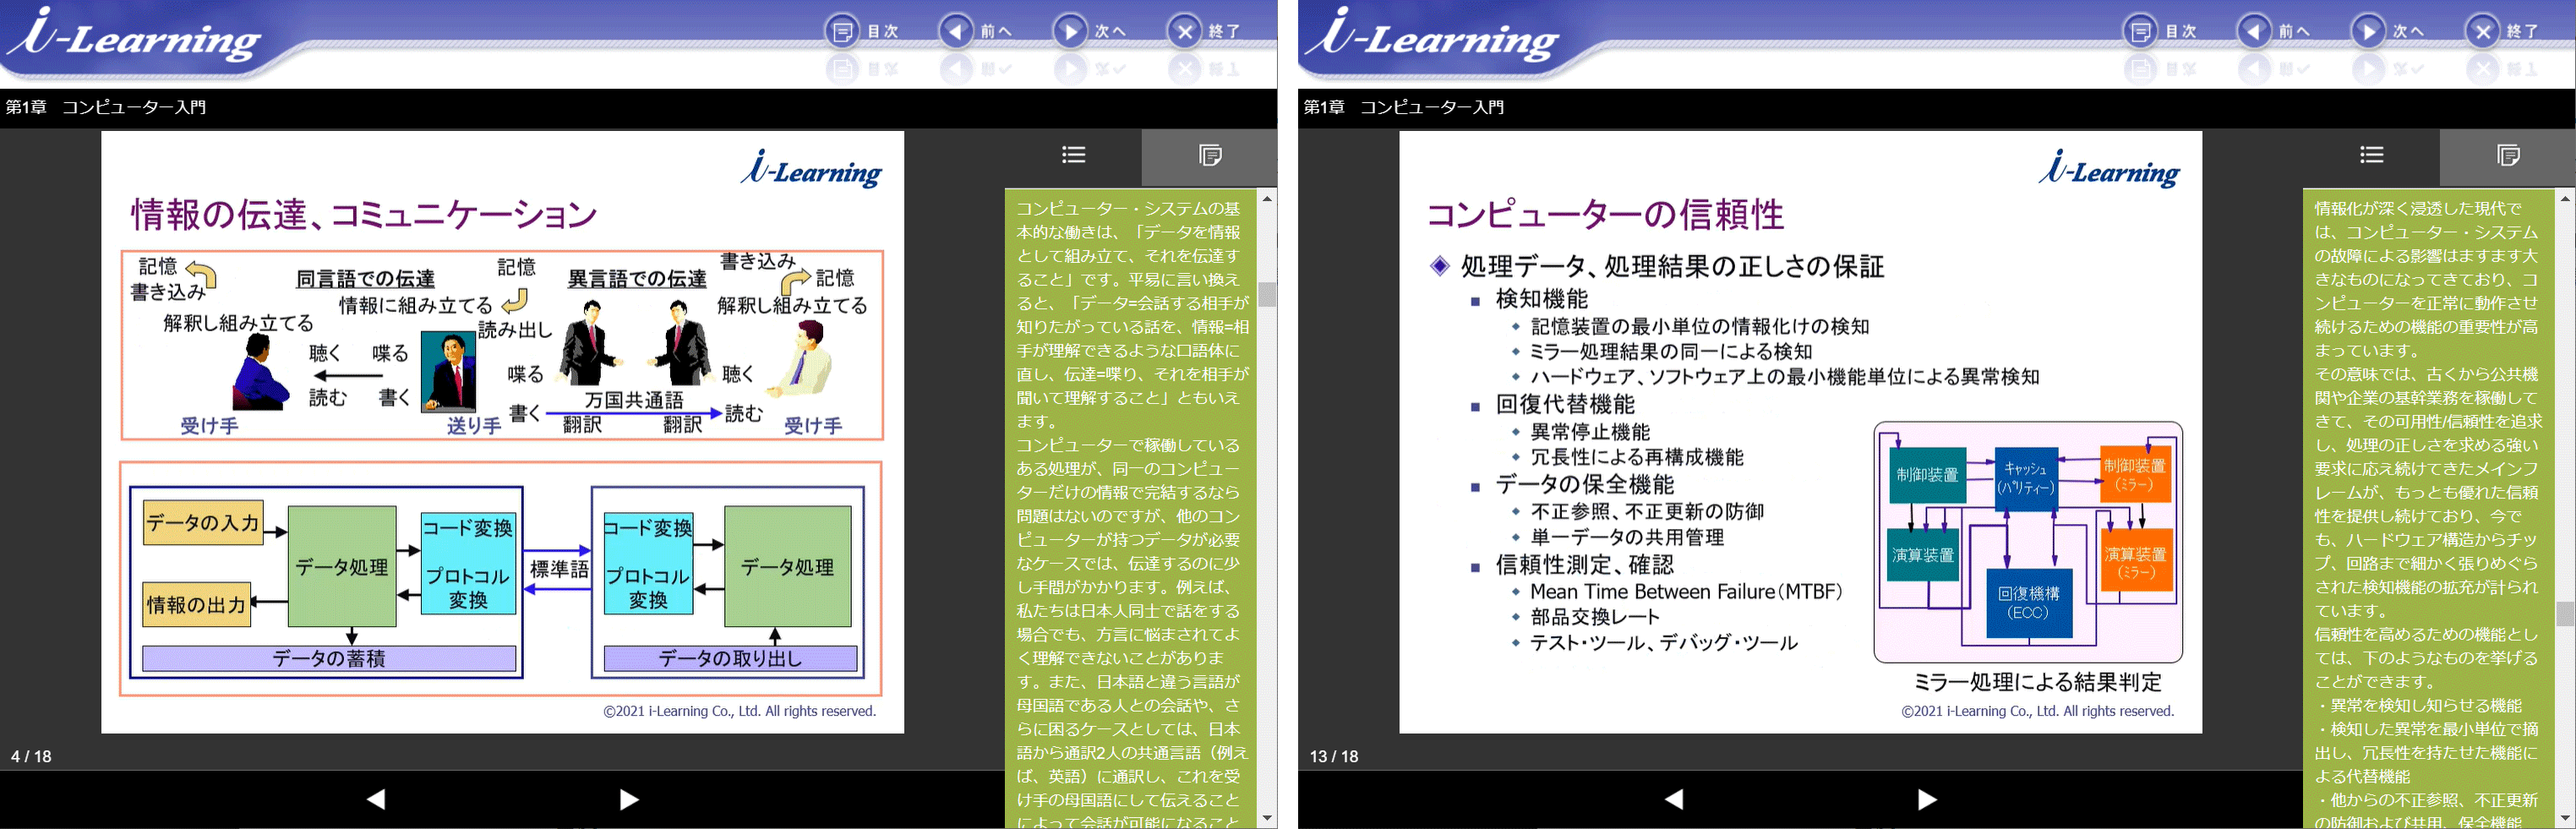Click データの入力 box in left slide

(x=203, y=523)
